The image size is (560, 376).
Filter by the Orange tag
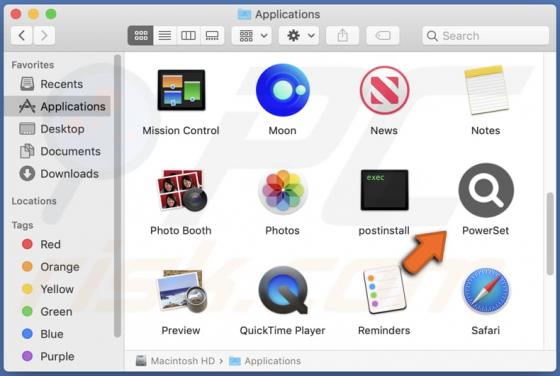coord(57,267)
